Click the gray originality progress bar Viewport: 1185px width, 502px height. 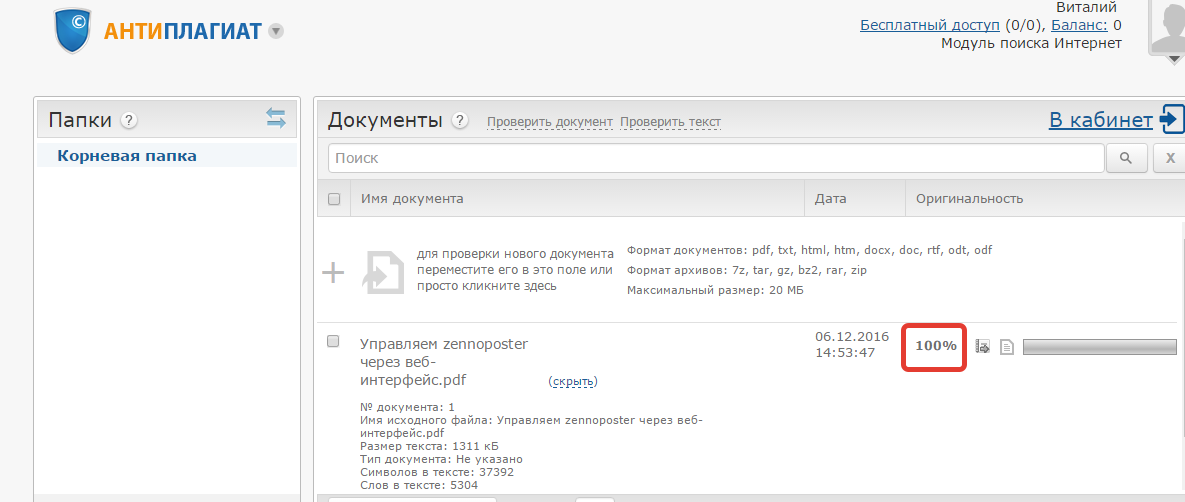[x=1100, y=347]
